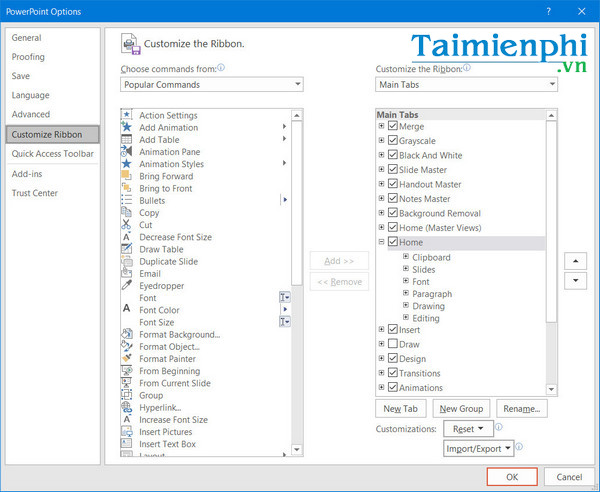Select the Insert Text Box icon
The image size is (600, 492).
[127, 444]
